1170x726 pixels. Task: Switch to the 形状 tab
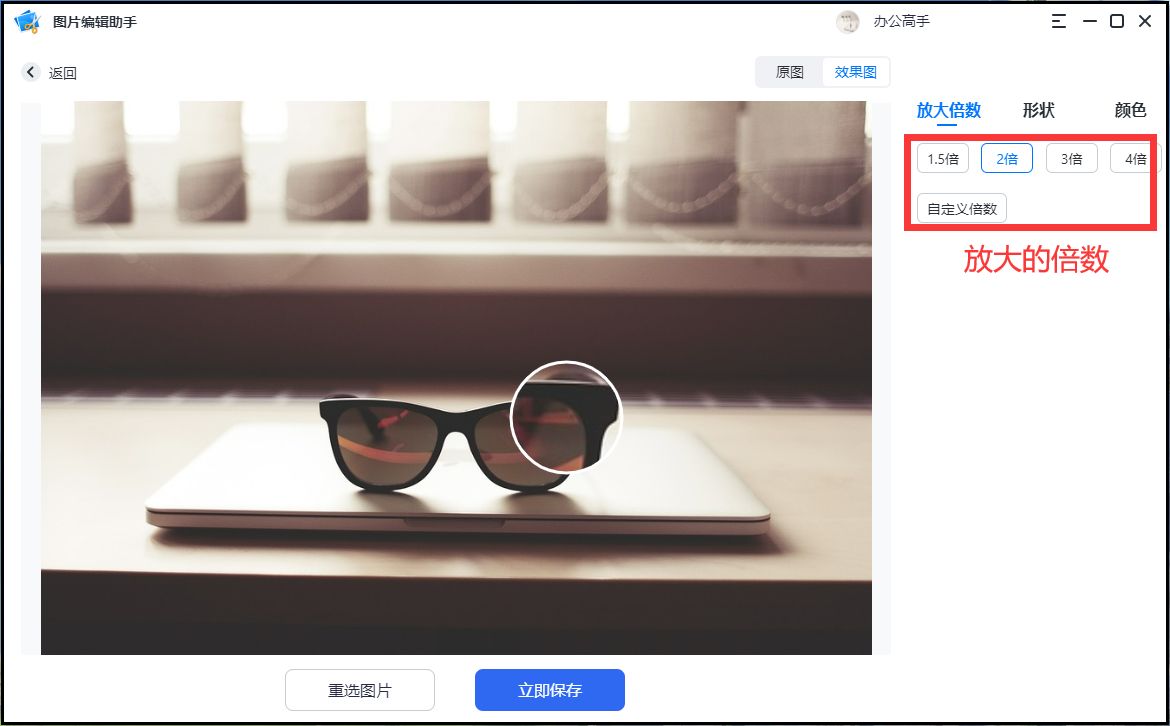point(1038,110)
